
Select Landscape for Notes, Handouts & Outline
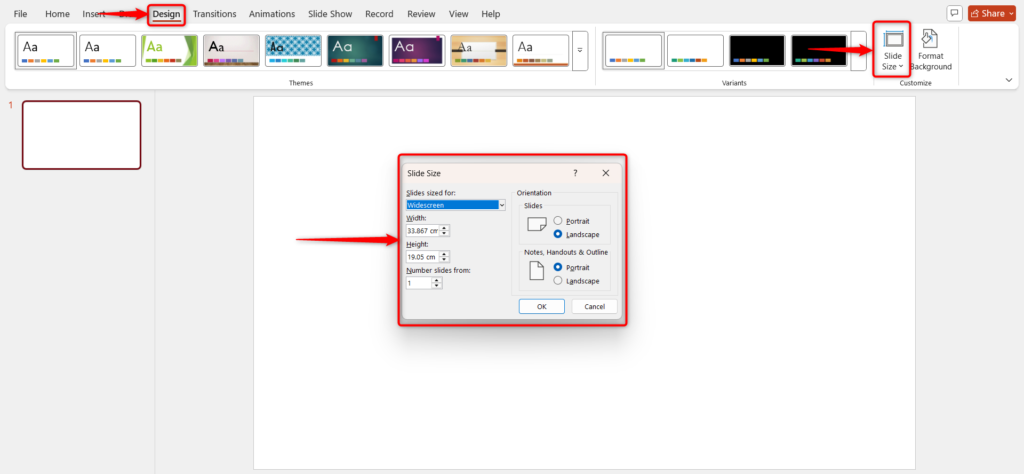576,280
